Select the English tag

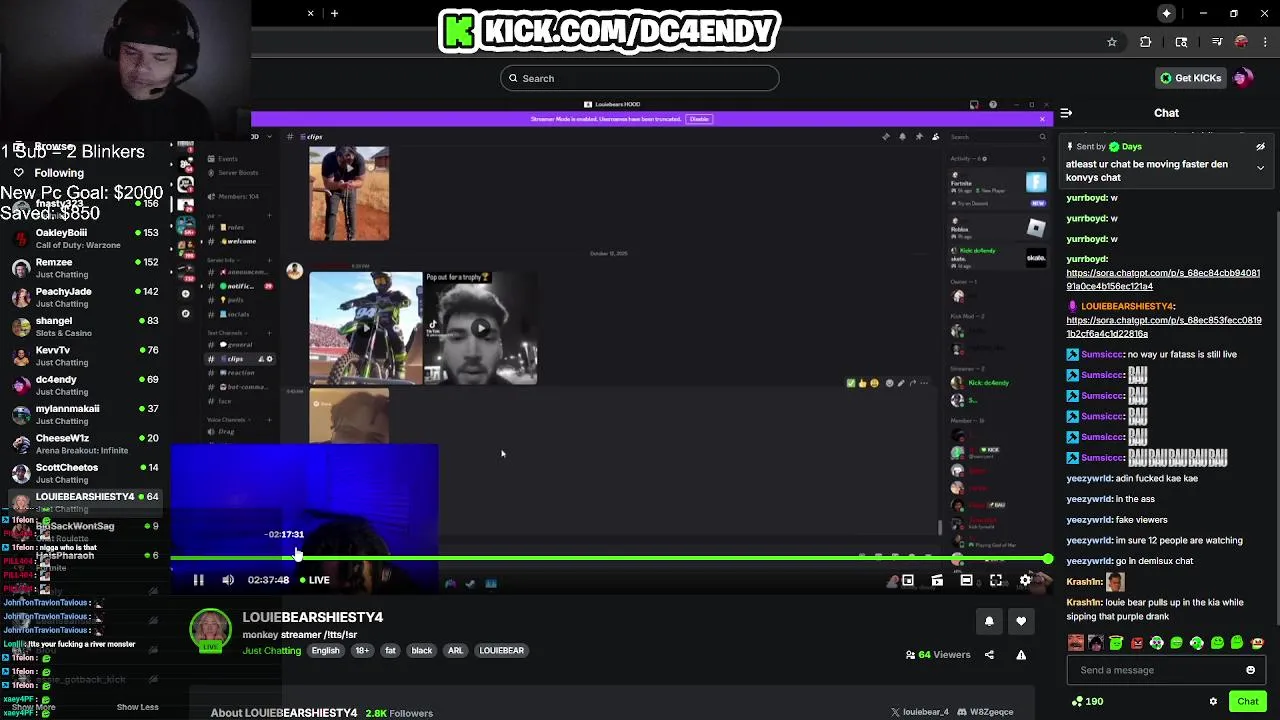(325, 651)
